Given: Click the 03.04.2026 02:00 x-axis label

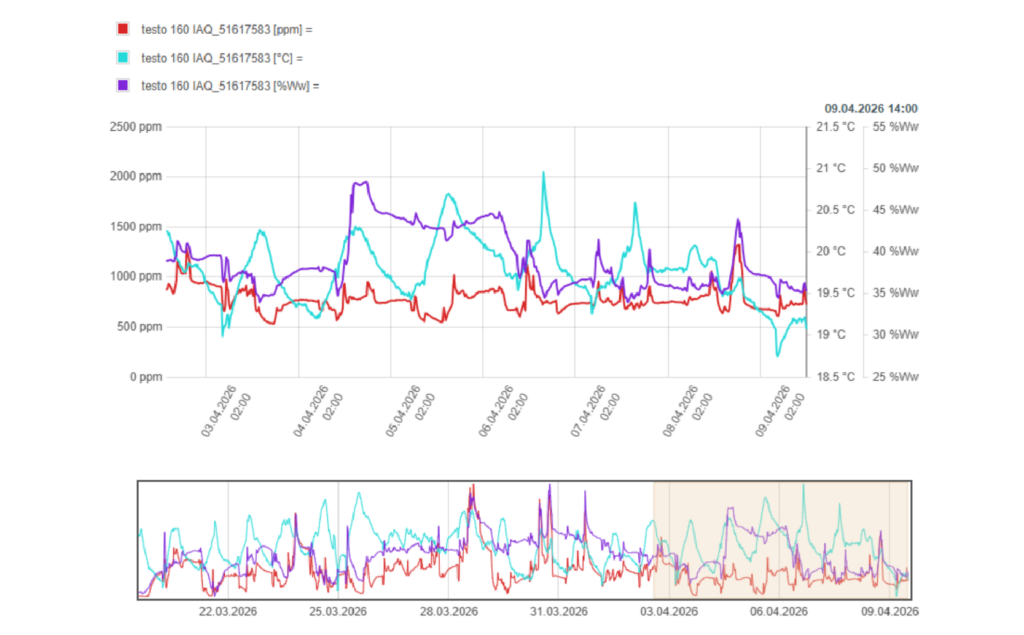Looking at the screenshot, I should pyautogui.click(x=226, y=410).
